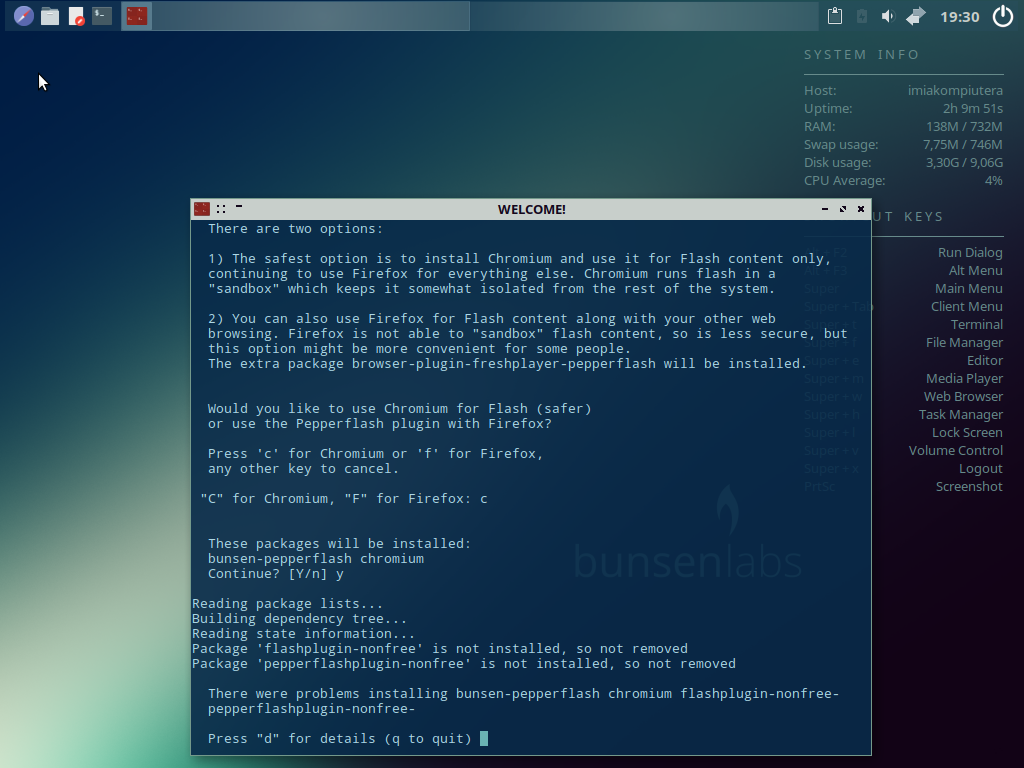Image resolution: width=1024 pixels, height=768 pixels.
Task: Open the file manager panel icon
Action: pyautogui.click(x=50, y=16)
